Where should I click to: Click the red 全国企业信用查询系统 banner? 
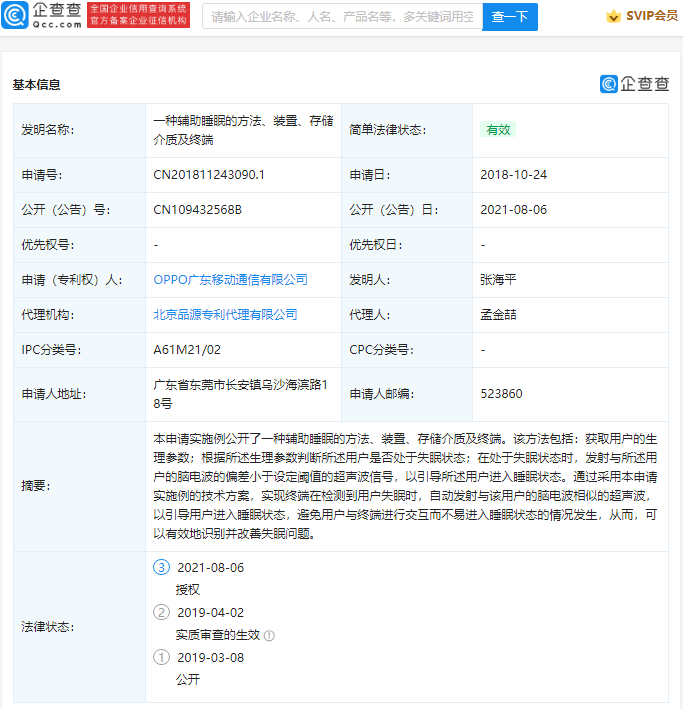pyautogui.click(x=138, y=14)
